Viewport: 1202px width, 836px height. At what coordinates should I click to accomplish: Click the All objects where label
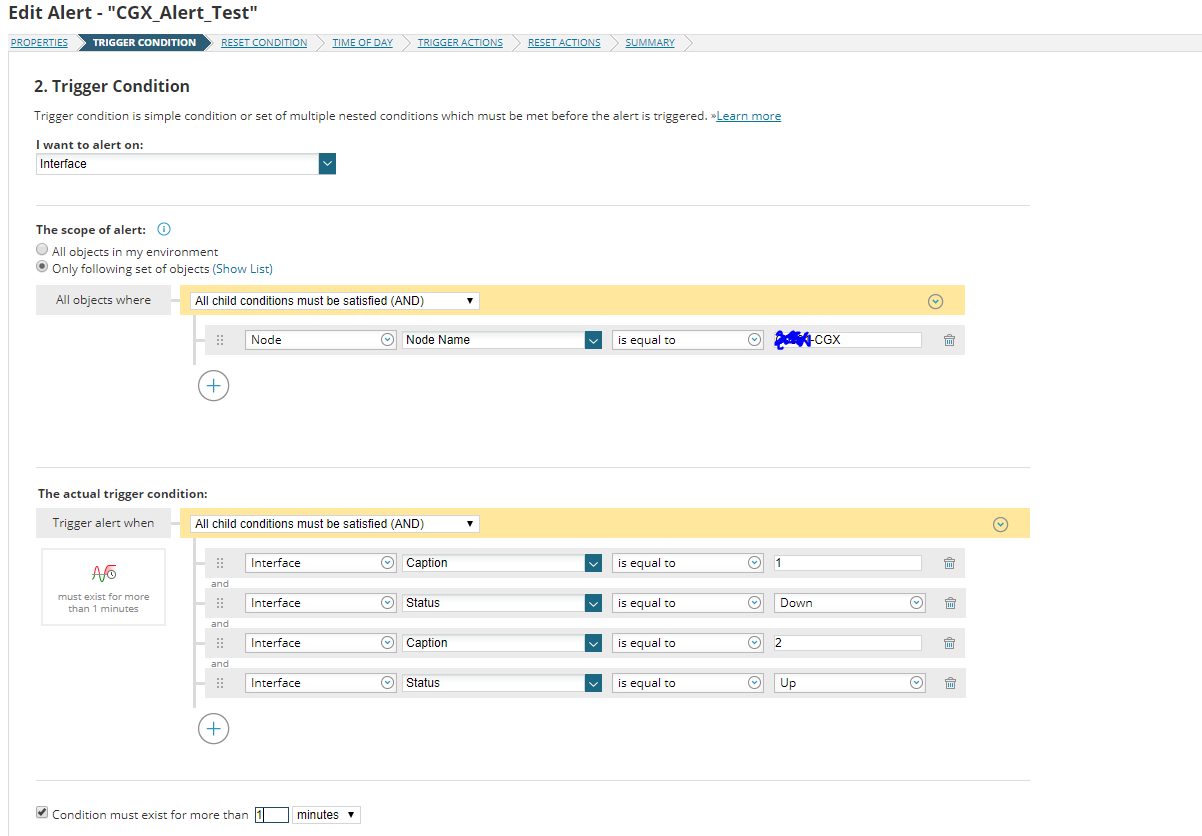pyautogui.click(x=103, y=300)
